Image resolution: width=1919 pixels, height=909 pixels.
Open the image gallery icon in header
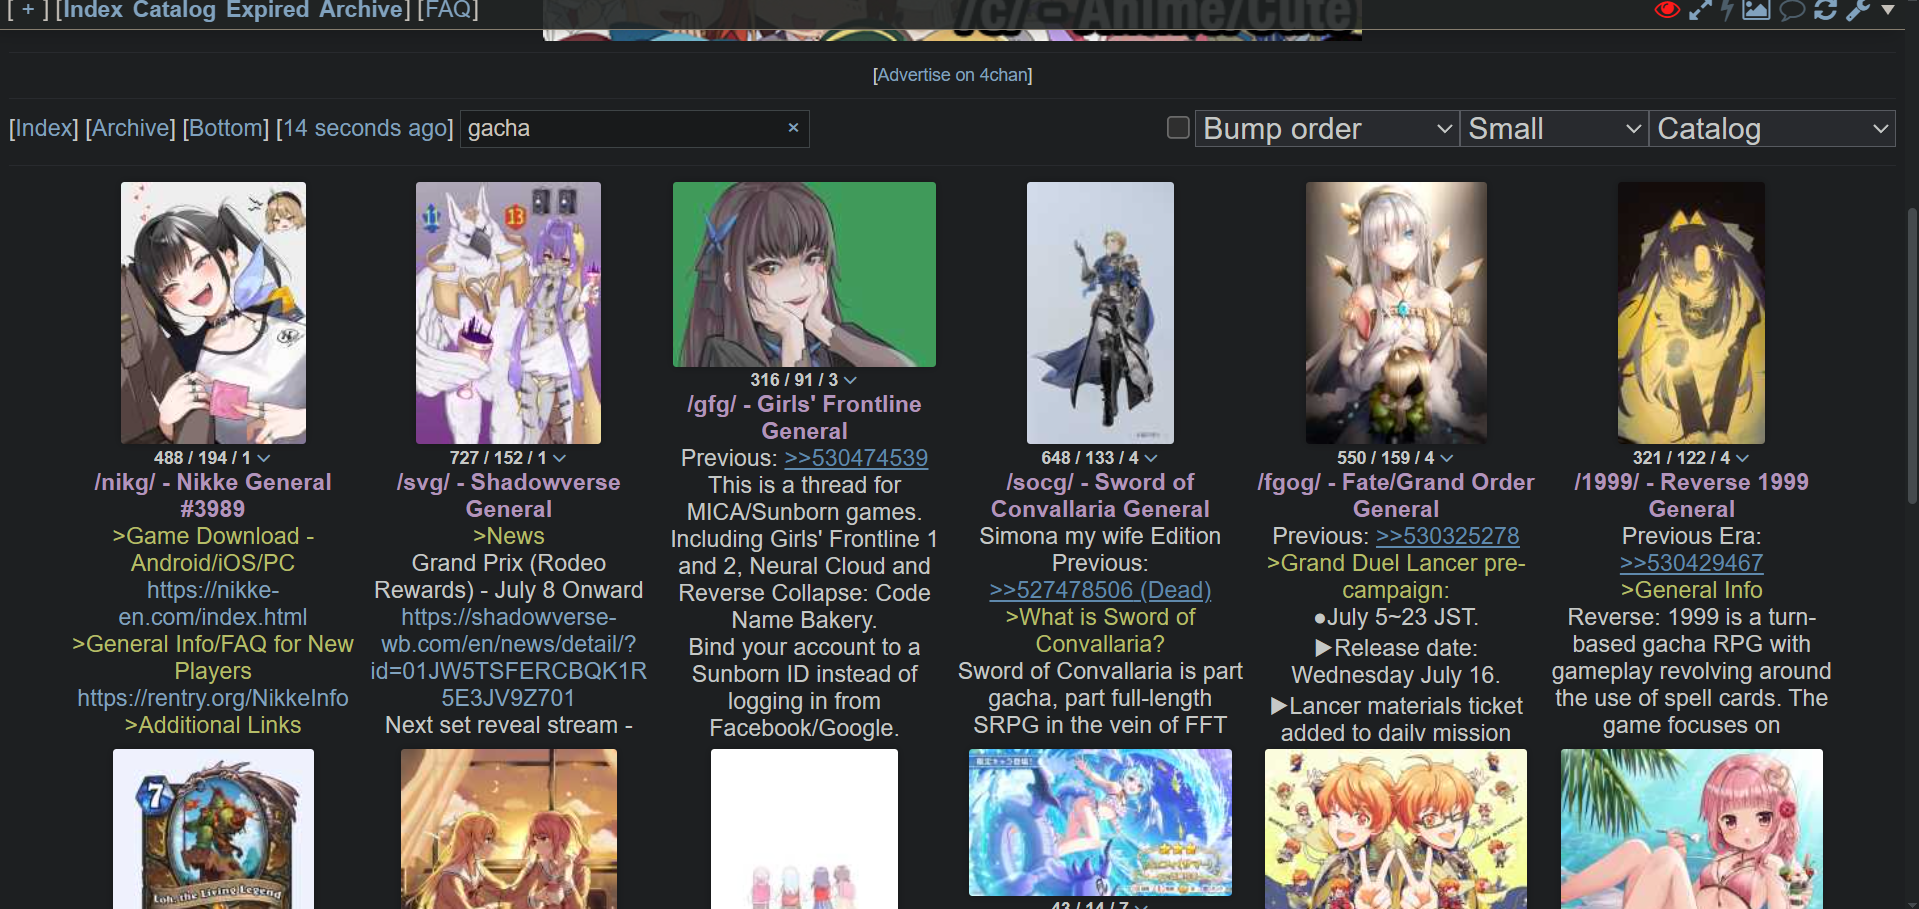coord(1756,10)
